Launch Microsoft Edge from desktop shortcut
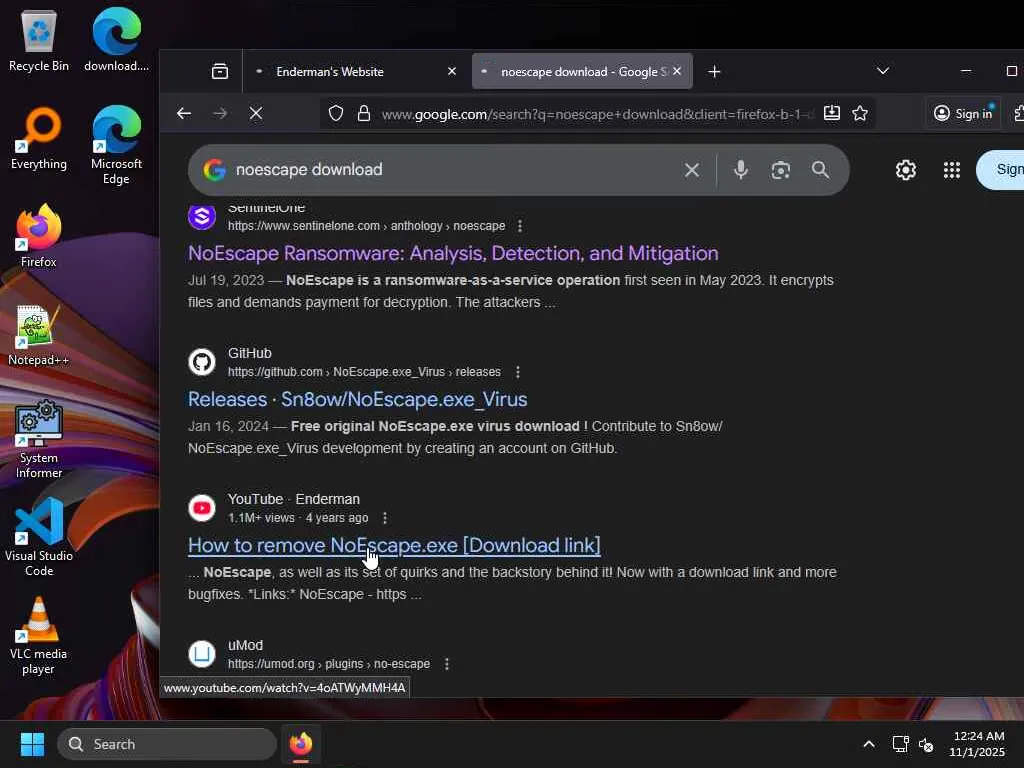The width and height of the screenshot is (1024, 768). pyautogui.click(x=116, y=145)
